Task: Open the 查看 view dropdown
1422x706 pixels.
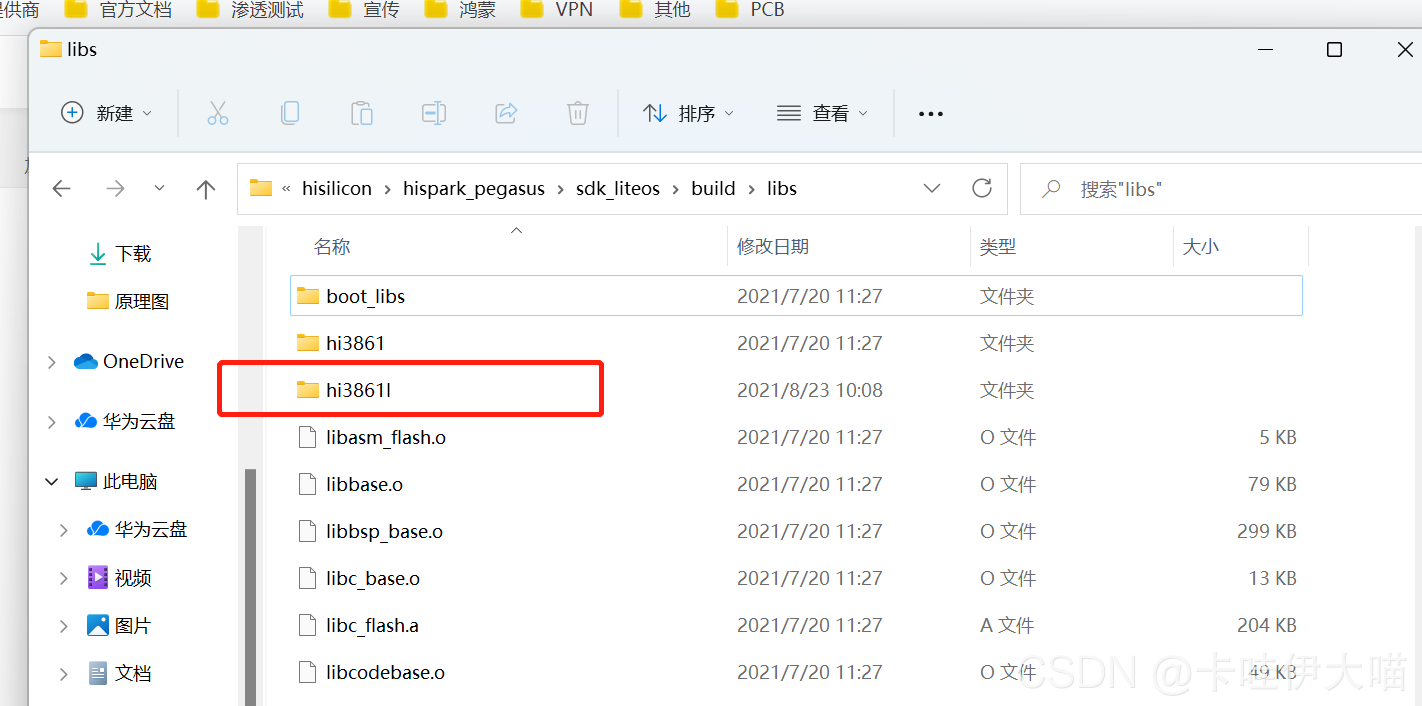Action: coord(822,113)
